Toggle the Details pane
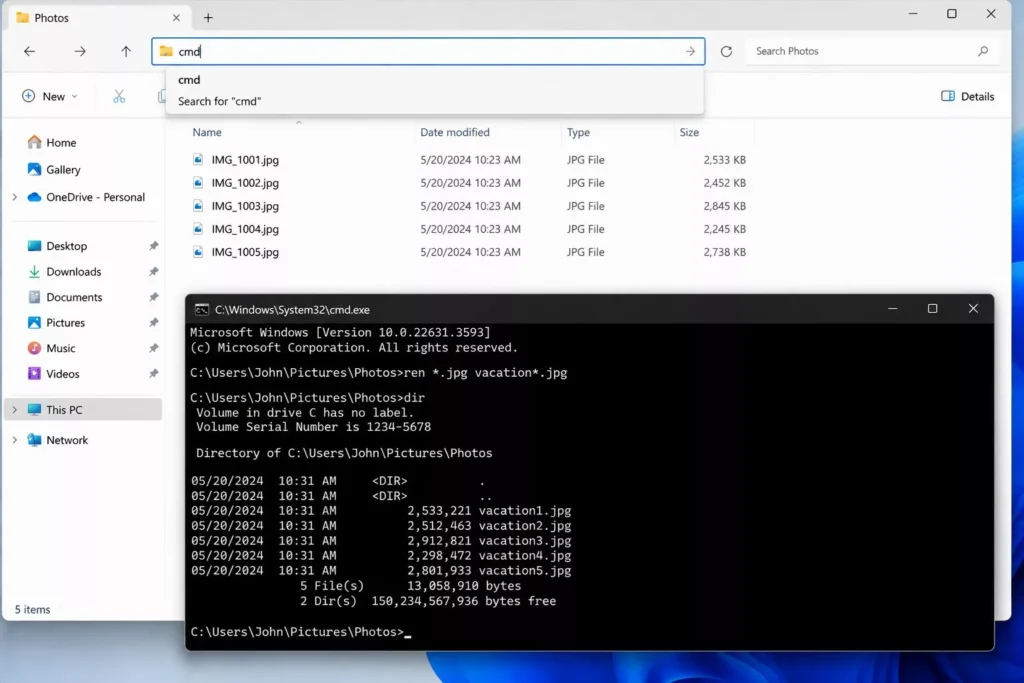The width and height of the screenshot is (1024, 683). point(967,97)
